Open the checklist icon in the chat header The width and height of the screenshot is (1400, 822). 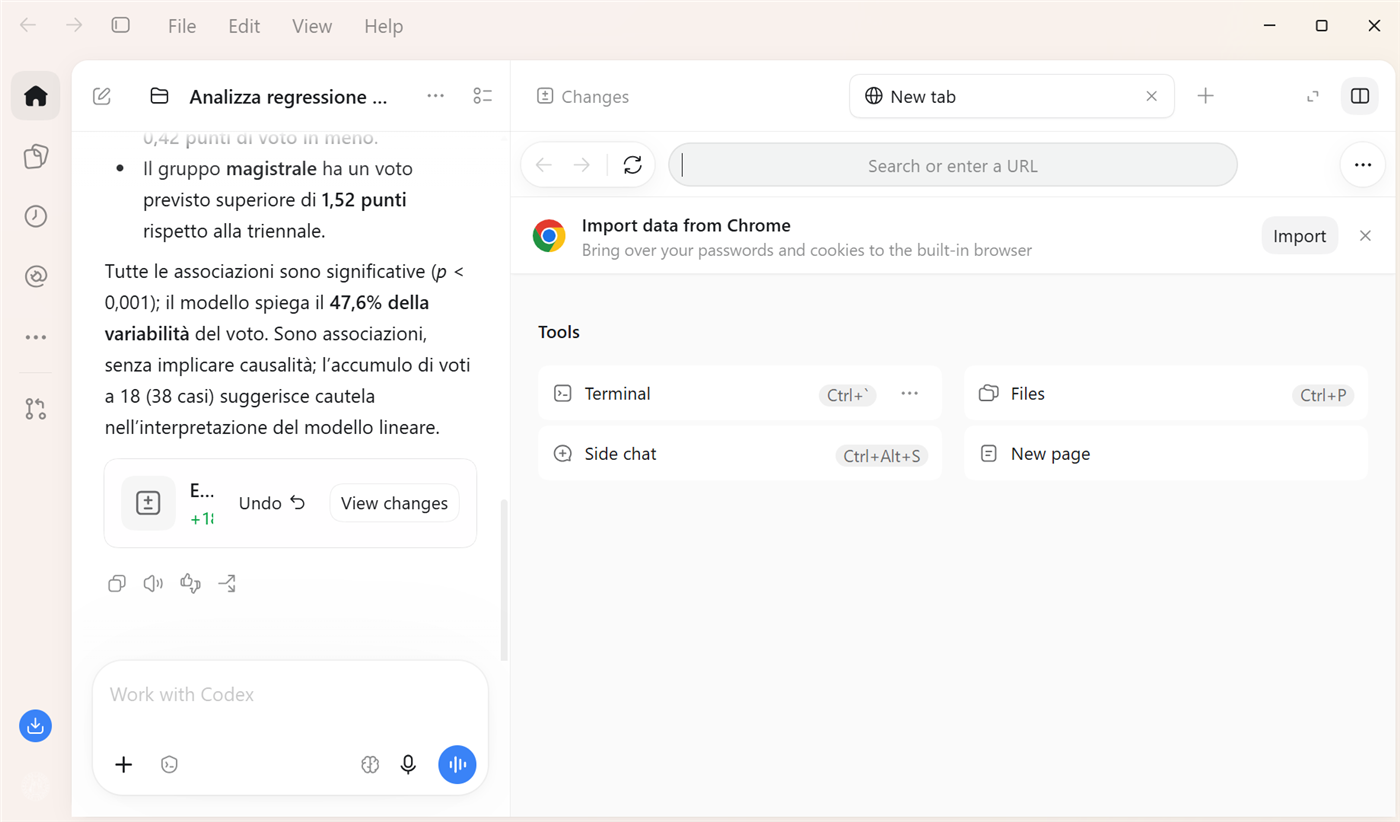tap(483, 96)
